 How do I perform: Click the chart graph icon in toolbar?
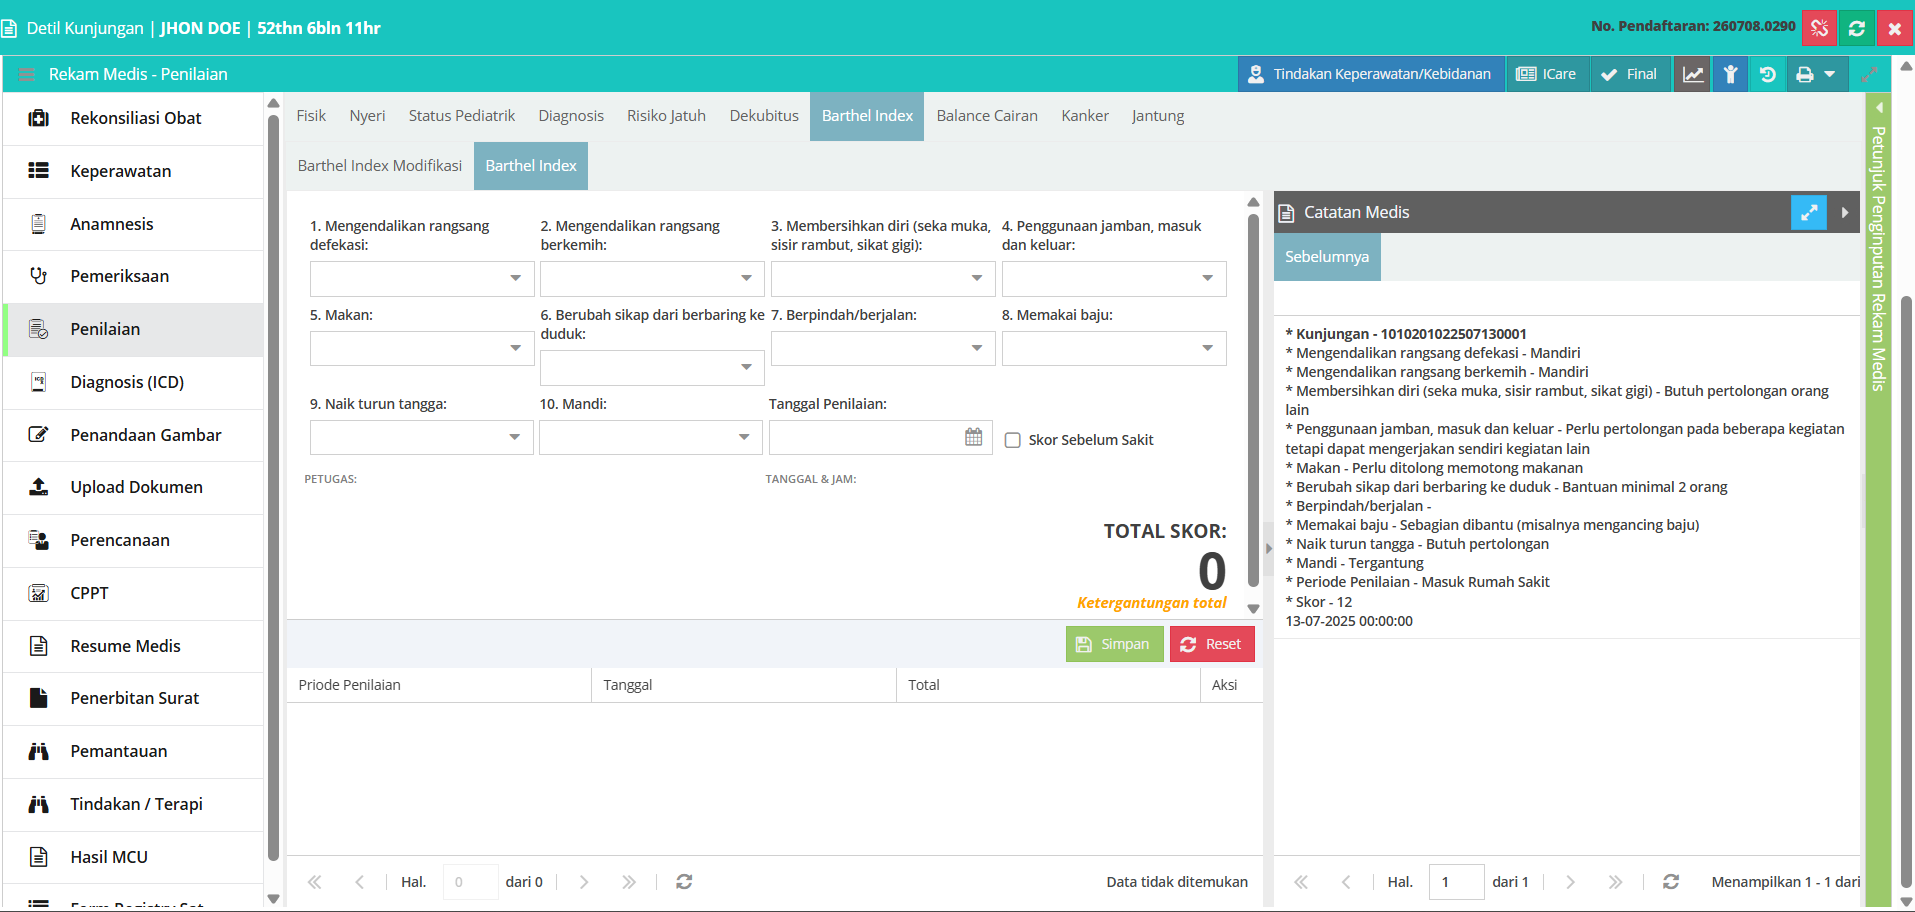1692,74
